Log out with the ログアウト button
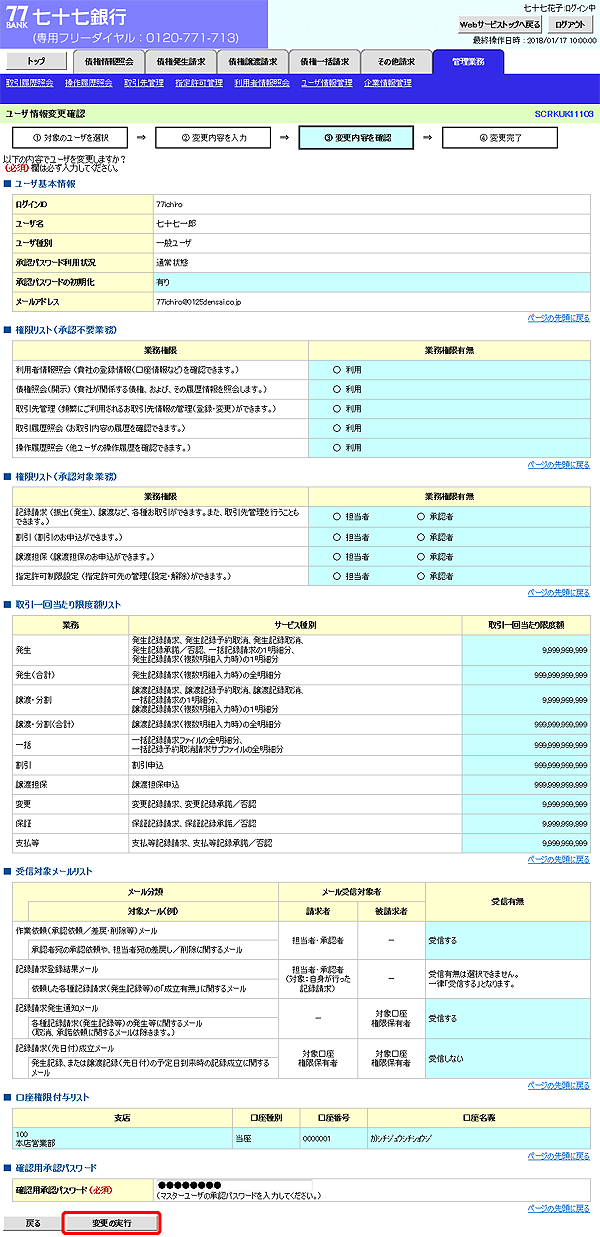The image size is (600, 1237). [571, 24]
